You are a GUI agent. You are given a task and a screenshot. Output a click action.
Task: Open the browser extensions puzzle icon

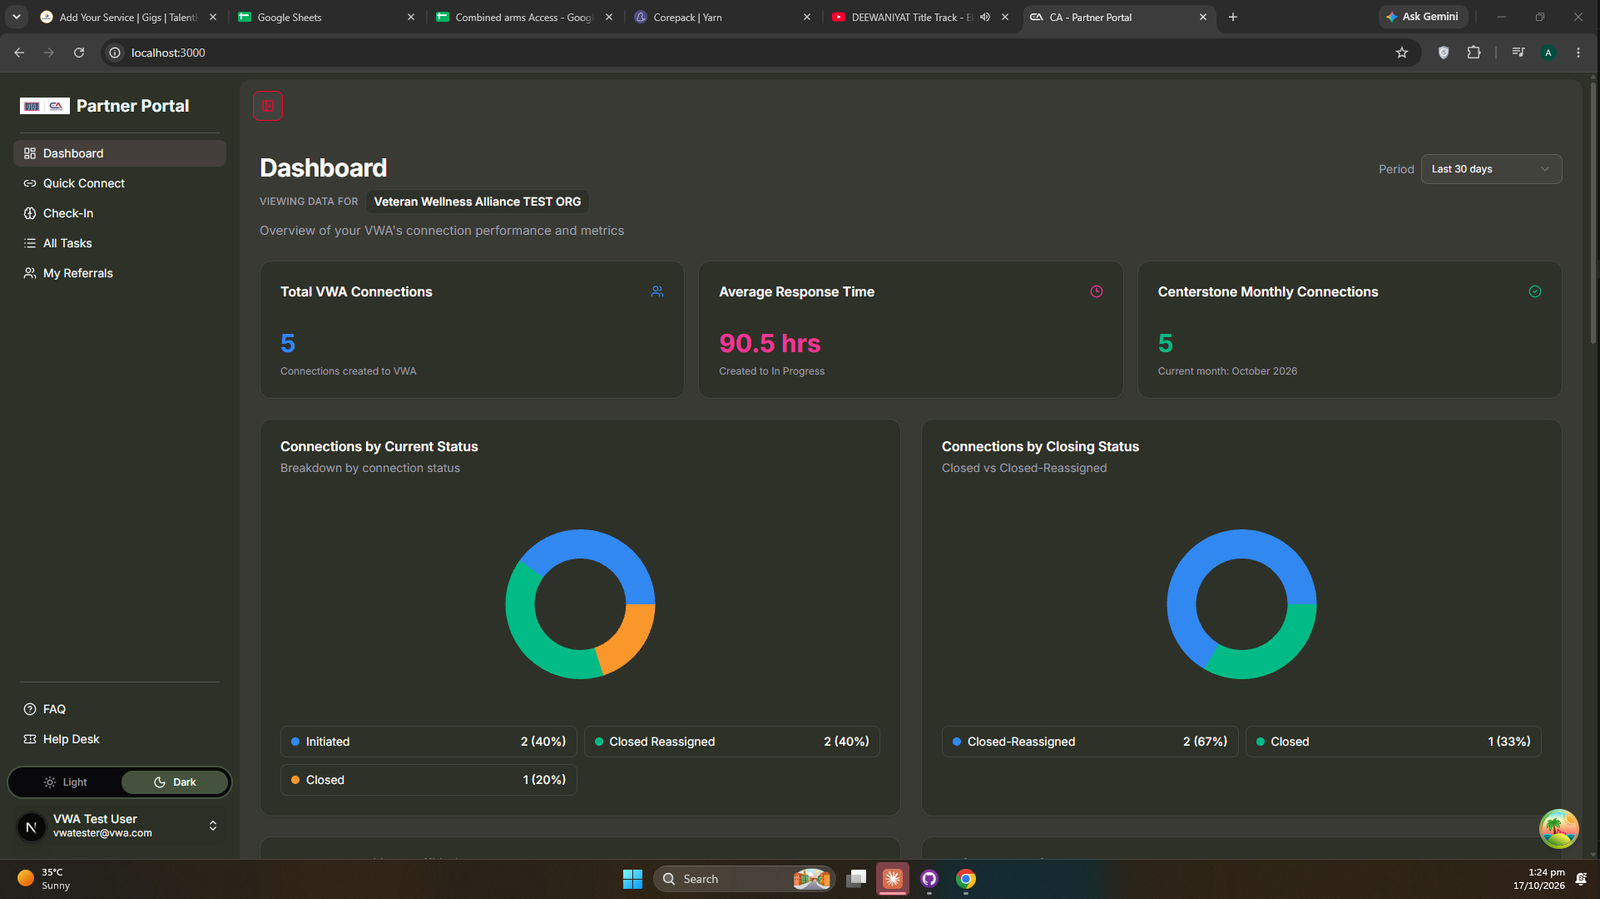coord(1474,53)
